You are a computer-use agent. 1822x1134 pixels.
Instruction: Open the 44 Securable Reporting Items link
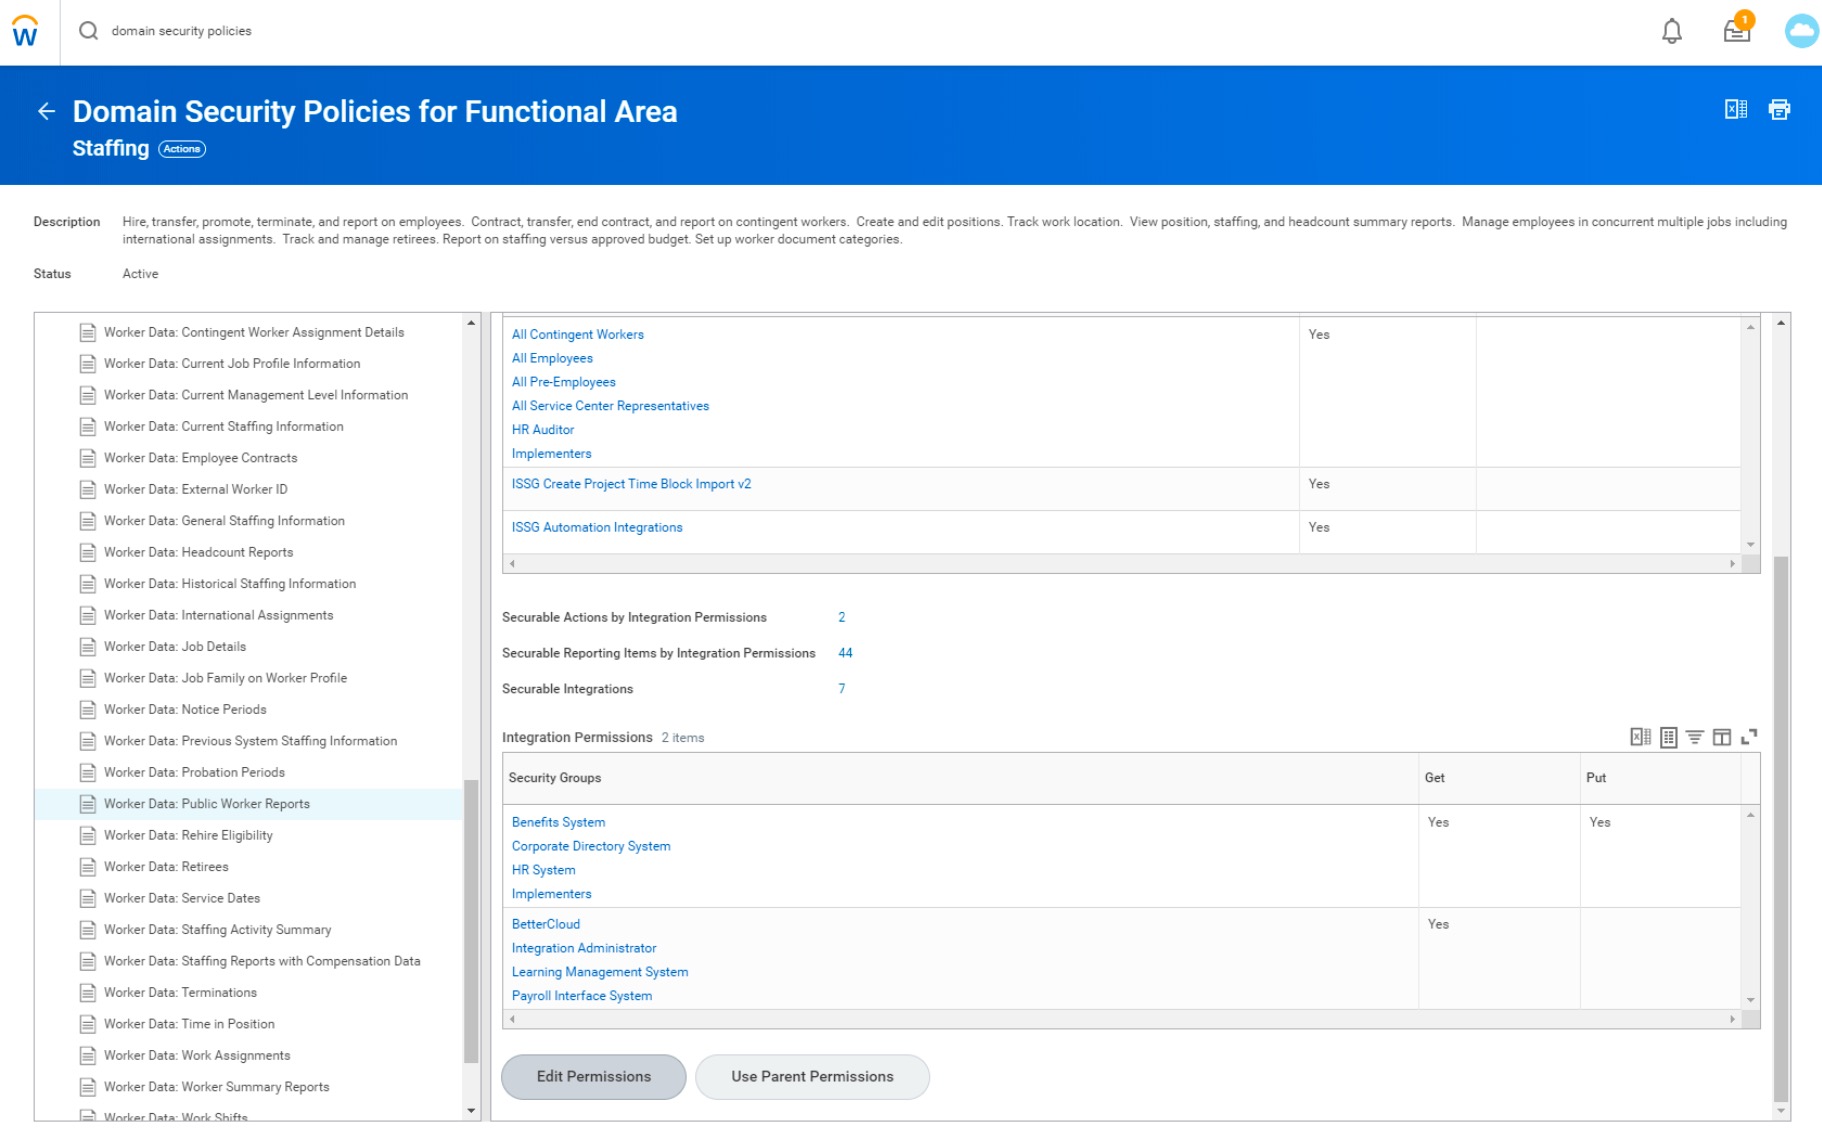pos(845,652)
